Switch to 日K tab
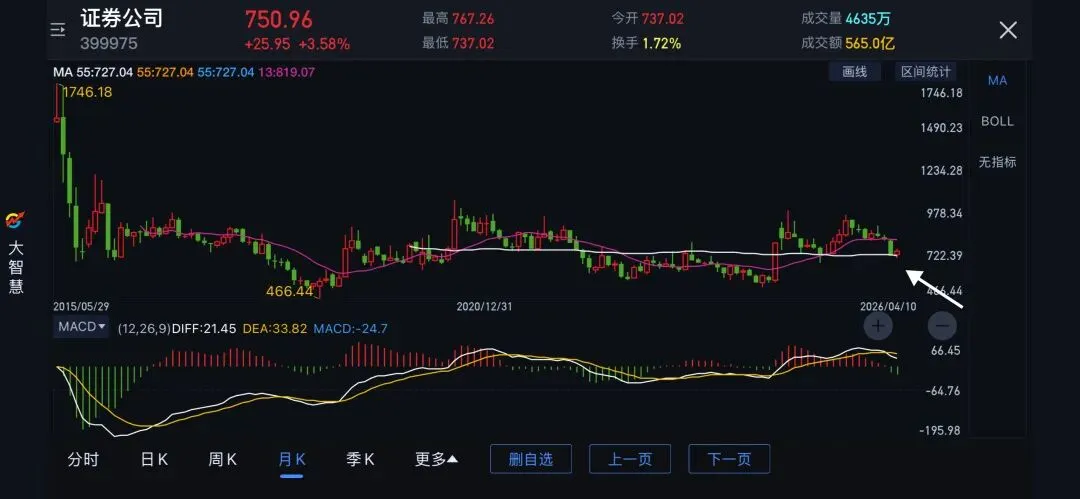This screenshot has height=499, width=1080. coord(154,460)
